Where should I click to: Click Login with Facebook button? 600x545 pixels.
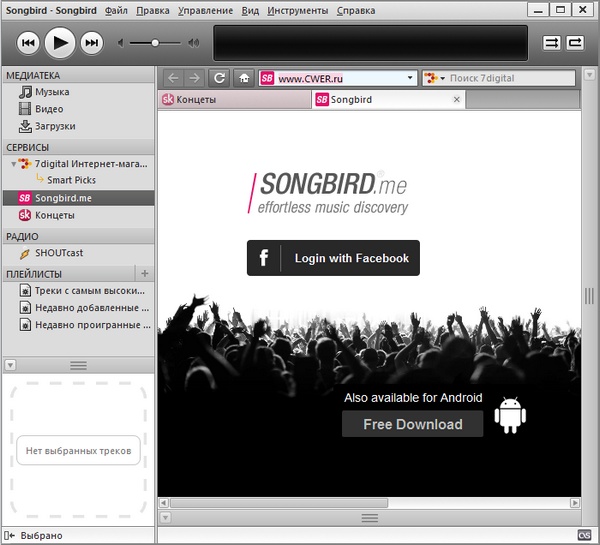click(x=333, y=258)
